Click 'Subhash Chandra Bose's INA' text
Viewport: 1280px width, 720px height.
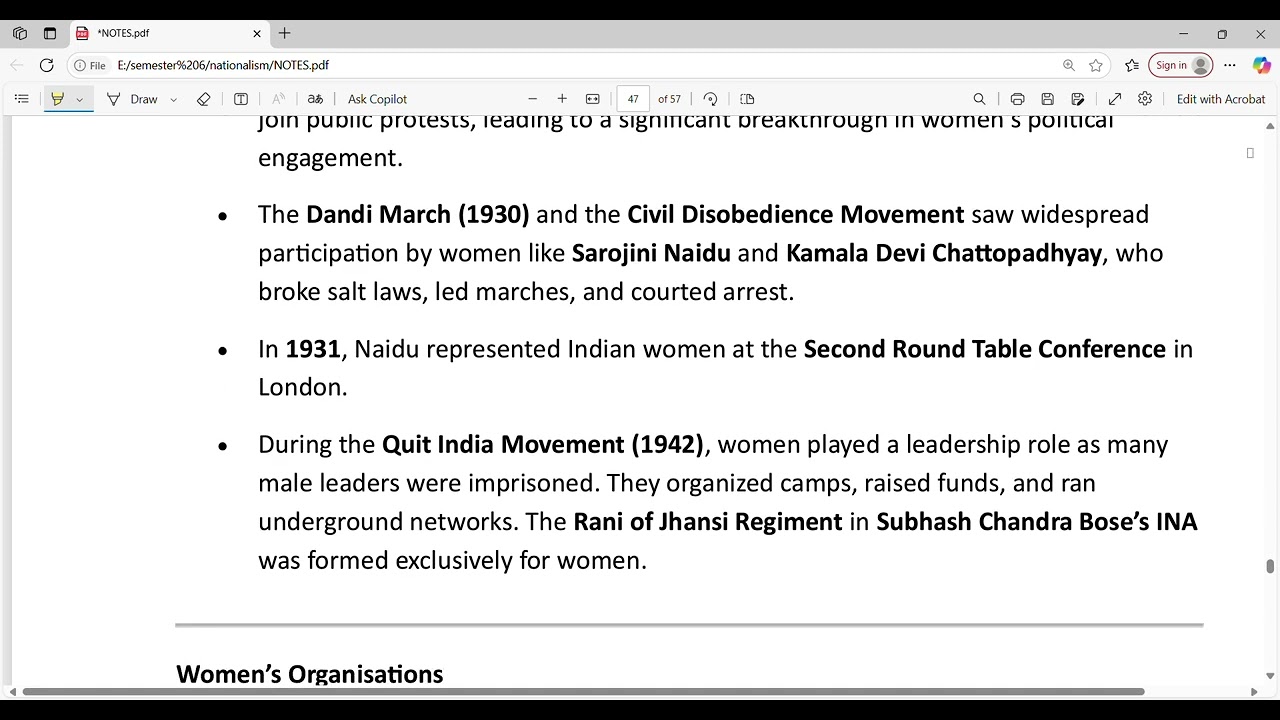[x=1037, y=522]
